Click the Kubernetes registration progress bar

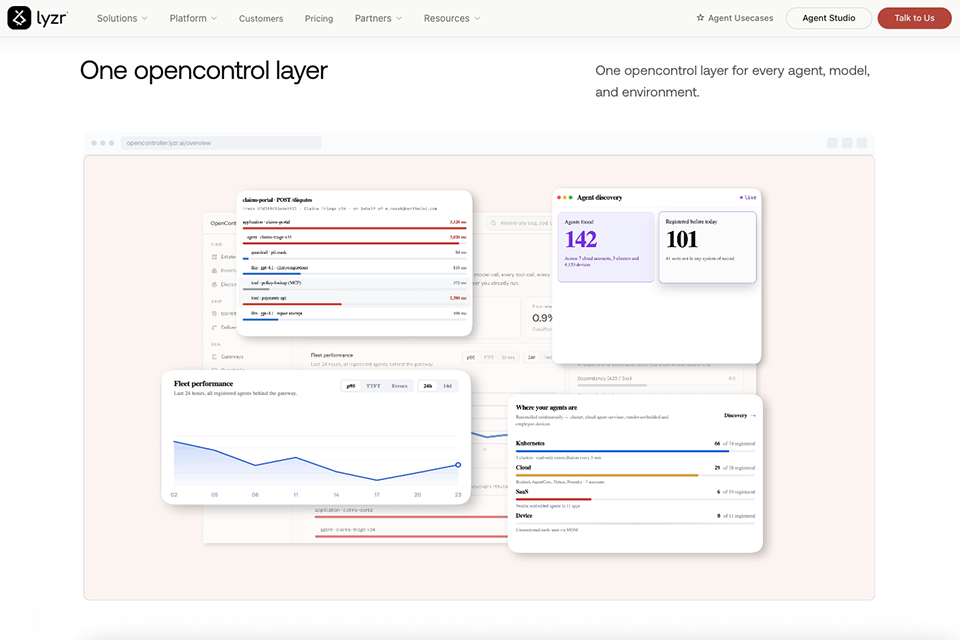(635, 451)
